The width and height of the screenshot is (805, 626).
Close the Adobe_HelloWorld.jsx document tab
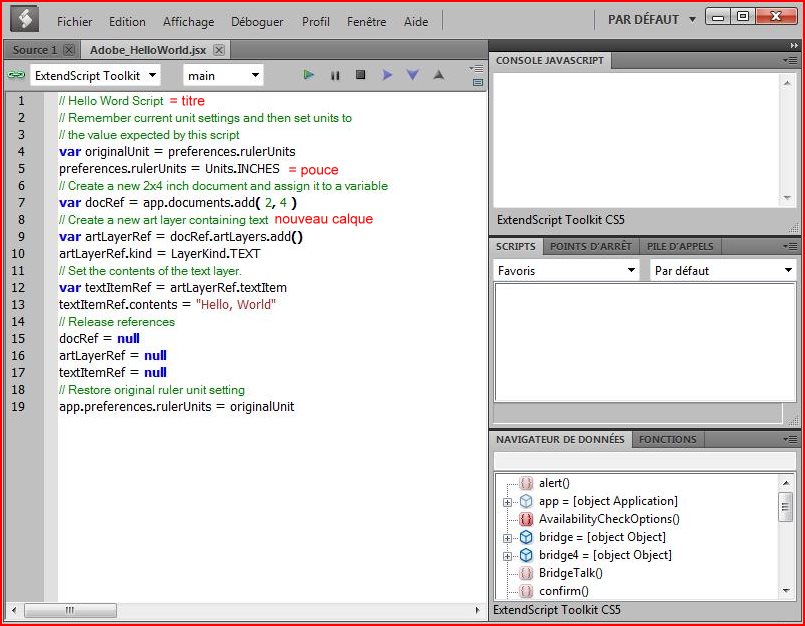[x=219, y=50]
